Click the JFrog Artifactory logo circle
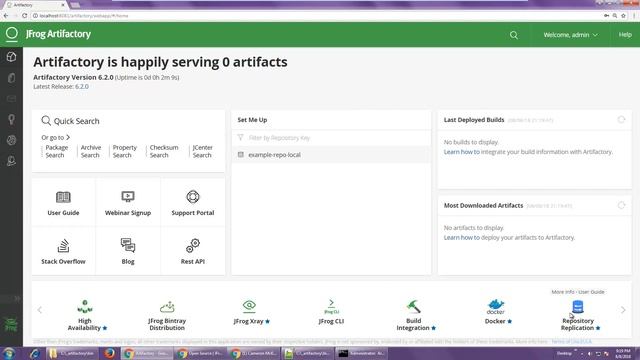 coord(11,34)
